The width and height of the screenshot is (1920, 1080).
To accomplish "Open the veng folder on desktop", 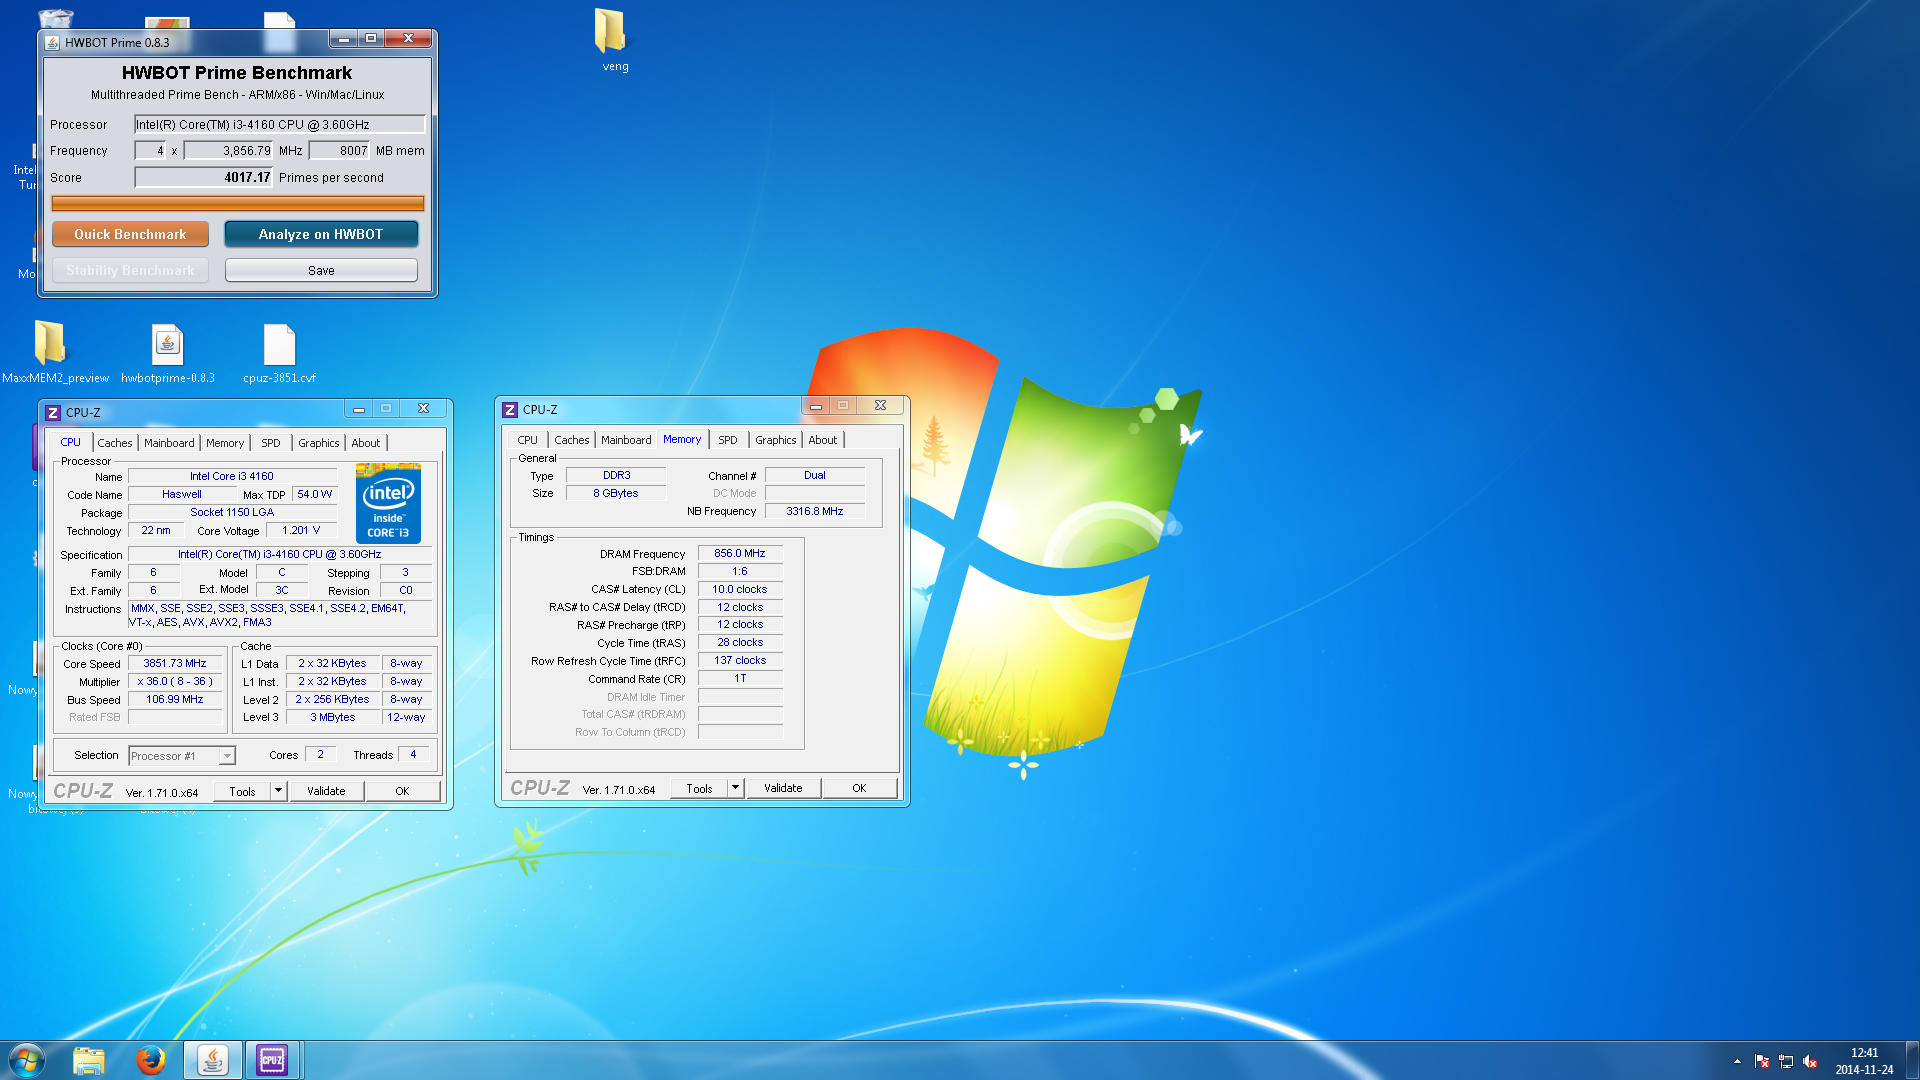I will pos(610,30).
